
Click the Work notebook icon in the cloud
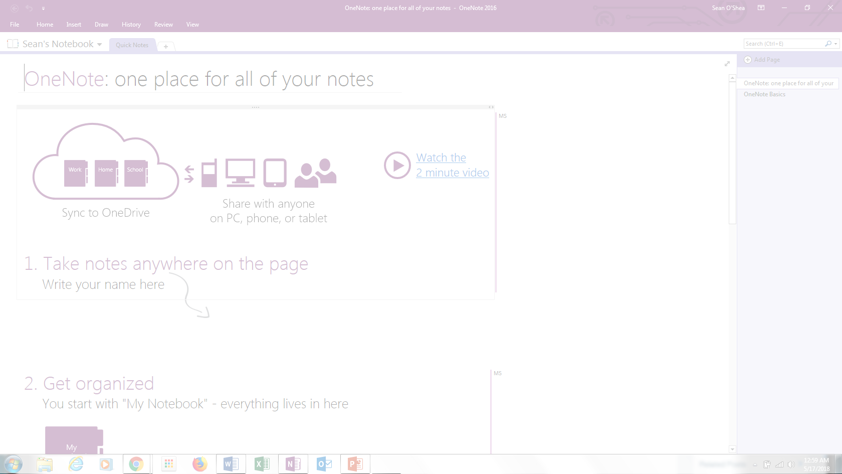(76, 173)
